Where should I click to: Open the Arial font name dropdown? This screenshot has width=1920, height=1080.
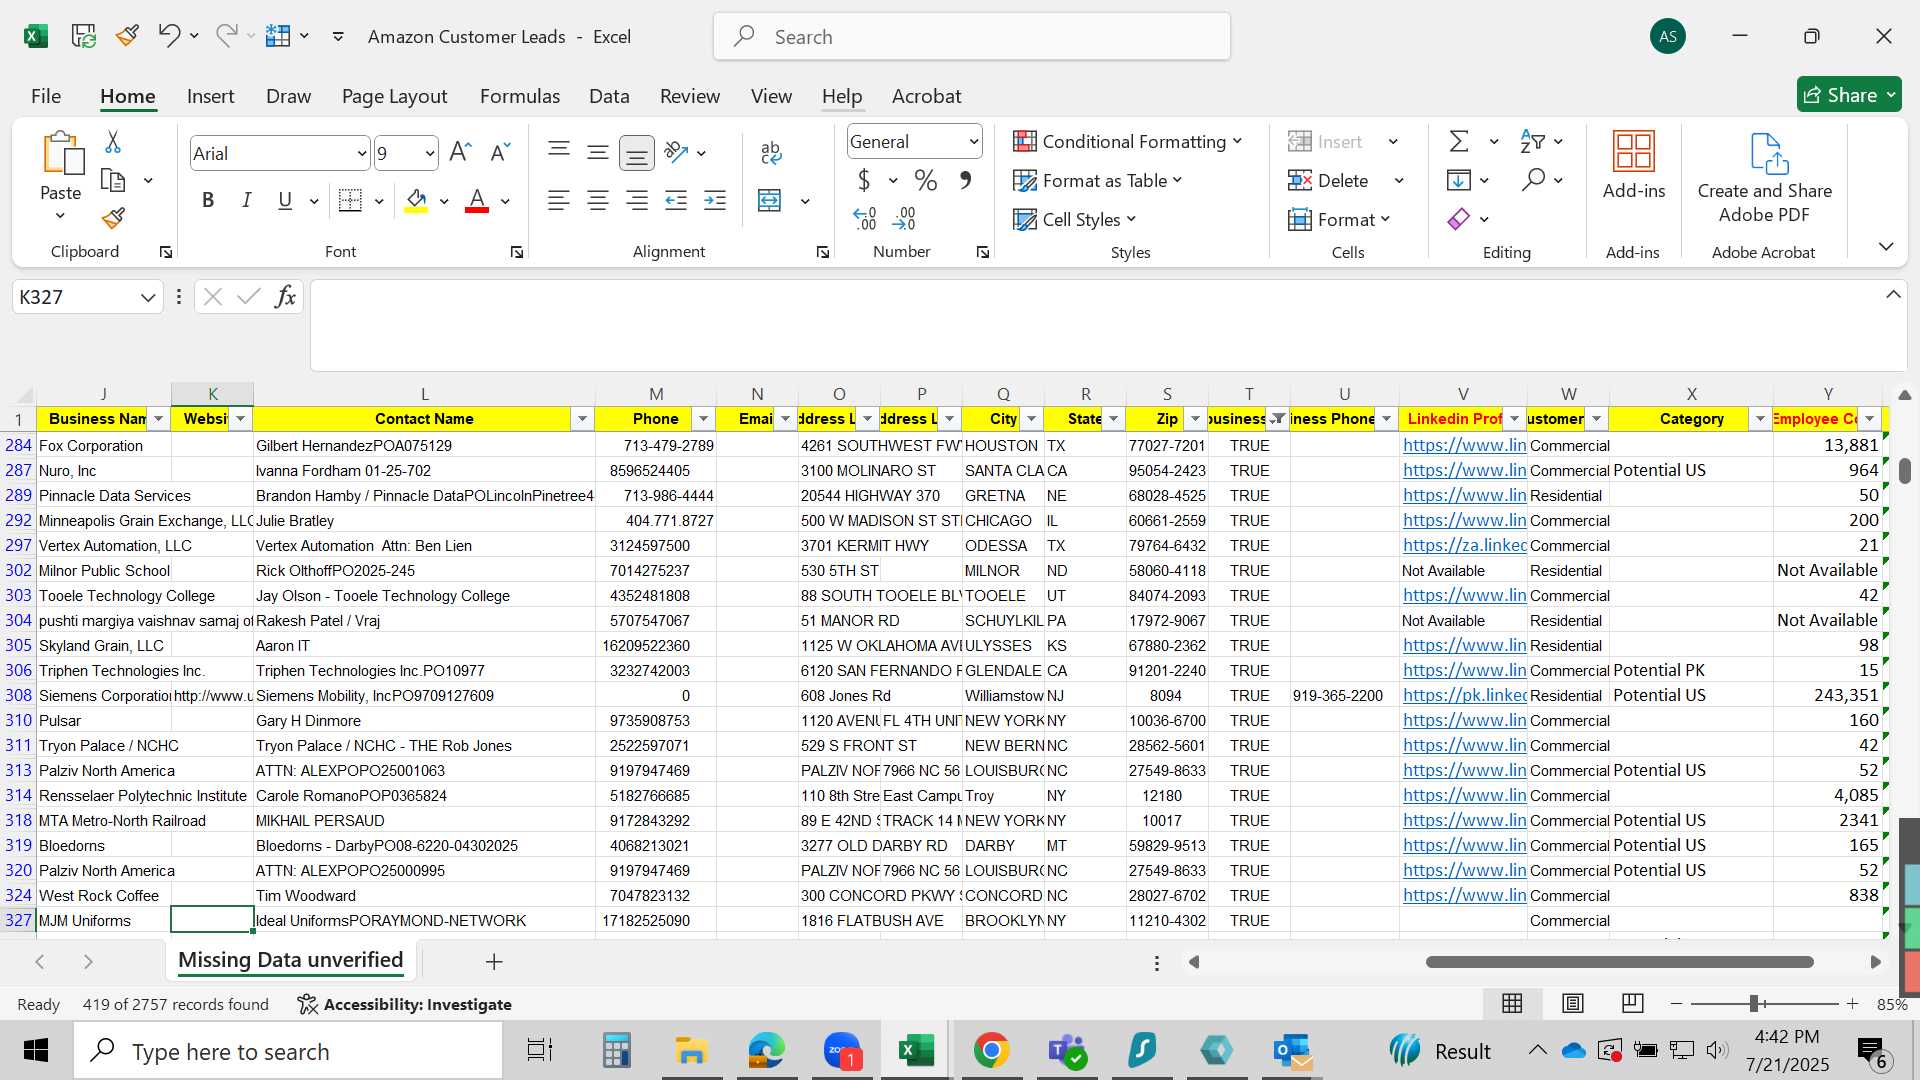coord(361,153)
